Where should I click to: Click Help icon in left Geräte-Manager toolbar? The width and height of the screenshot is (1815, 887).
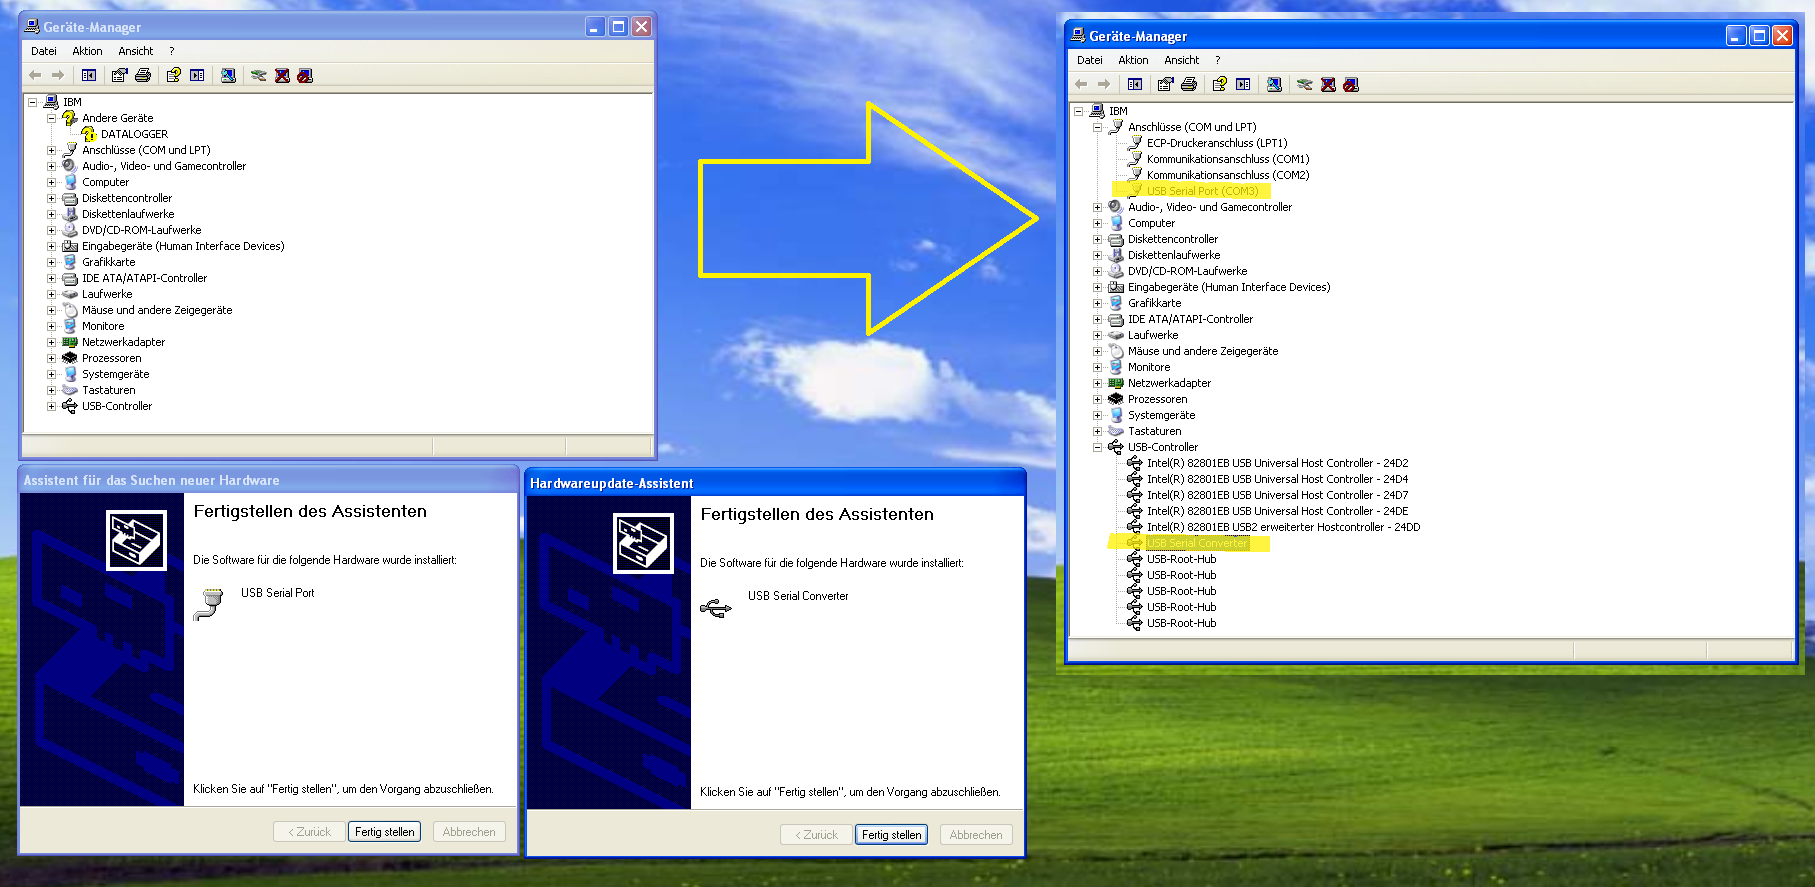(x=174, y=75)
